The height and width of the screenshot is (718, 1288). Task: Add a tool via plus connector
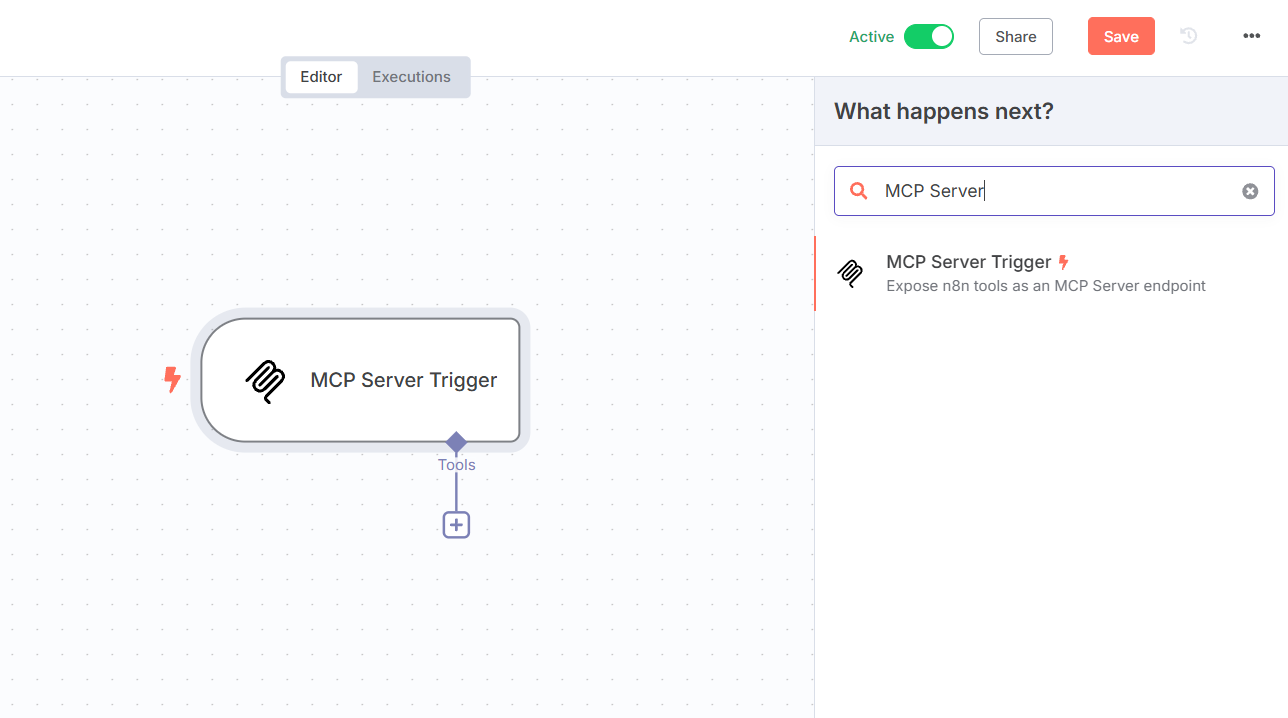[x=456, y=524]
